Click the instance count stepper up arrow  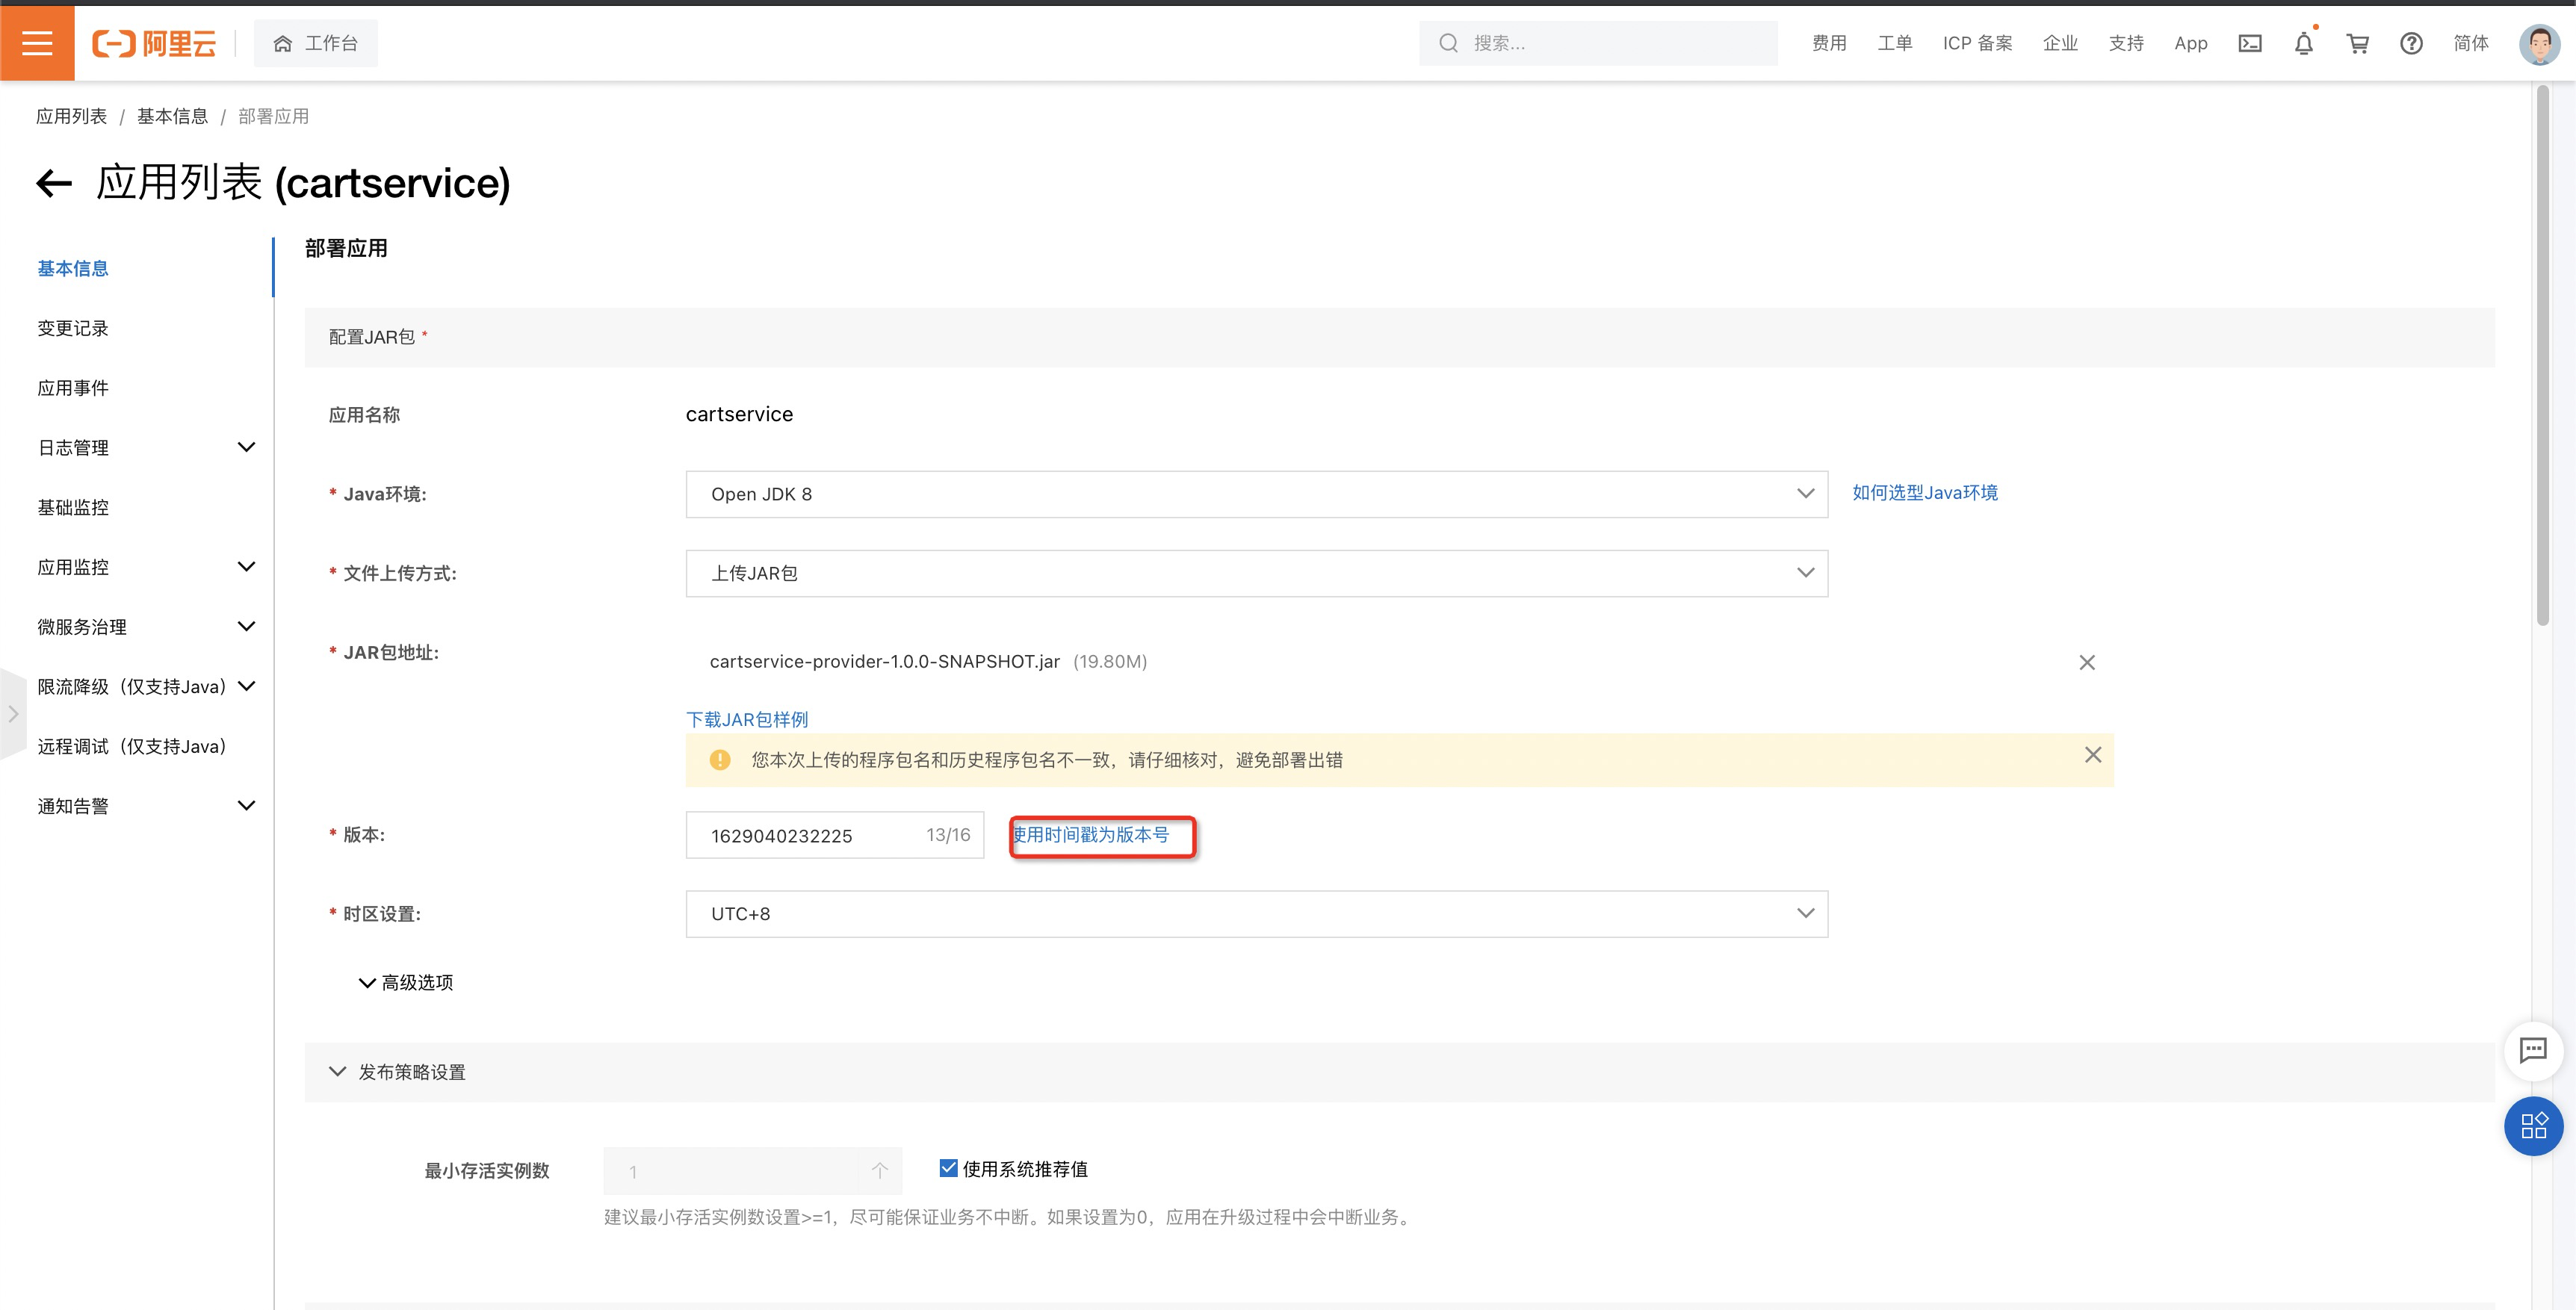(879, 1170)
